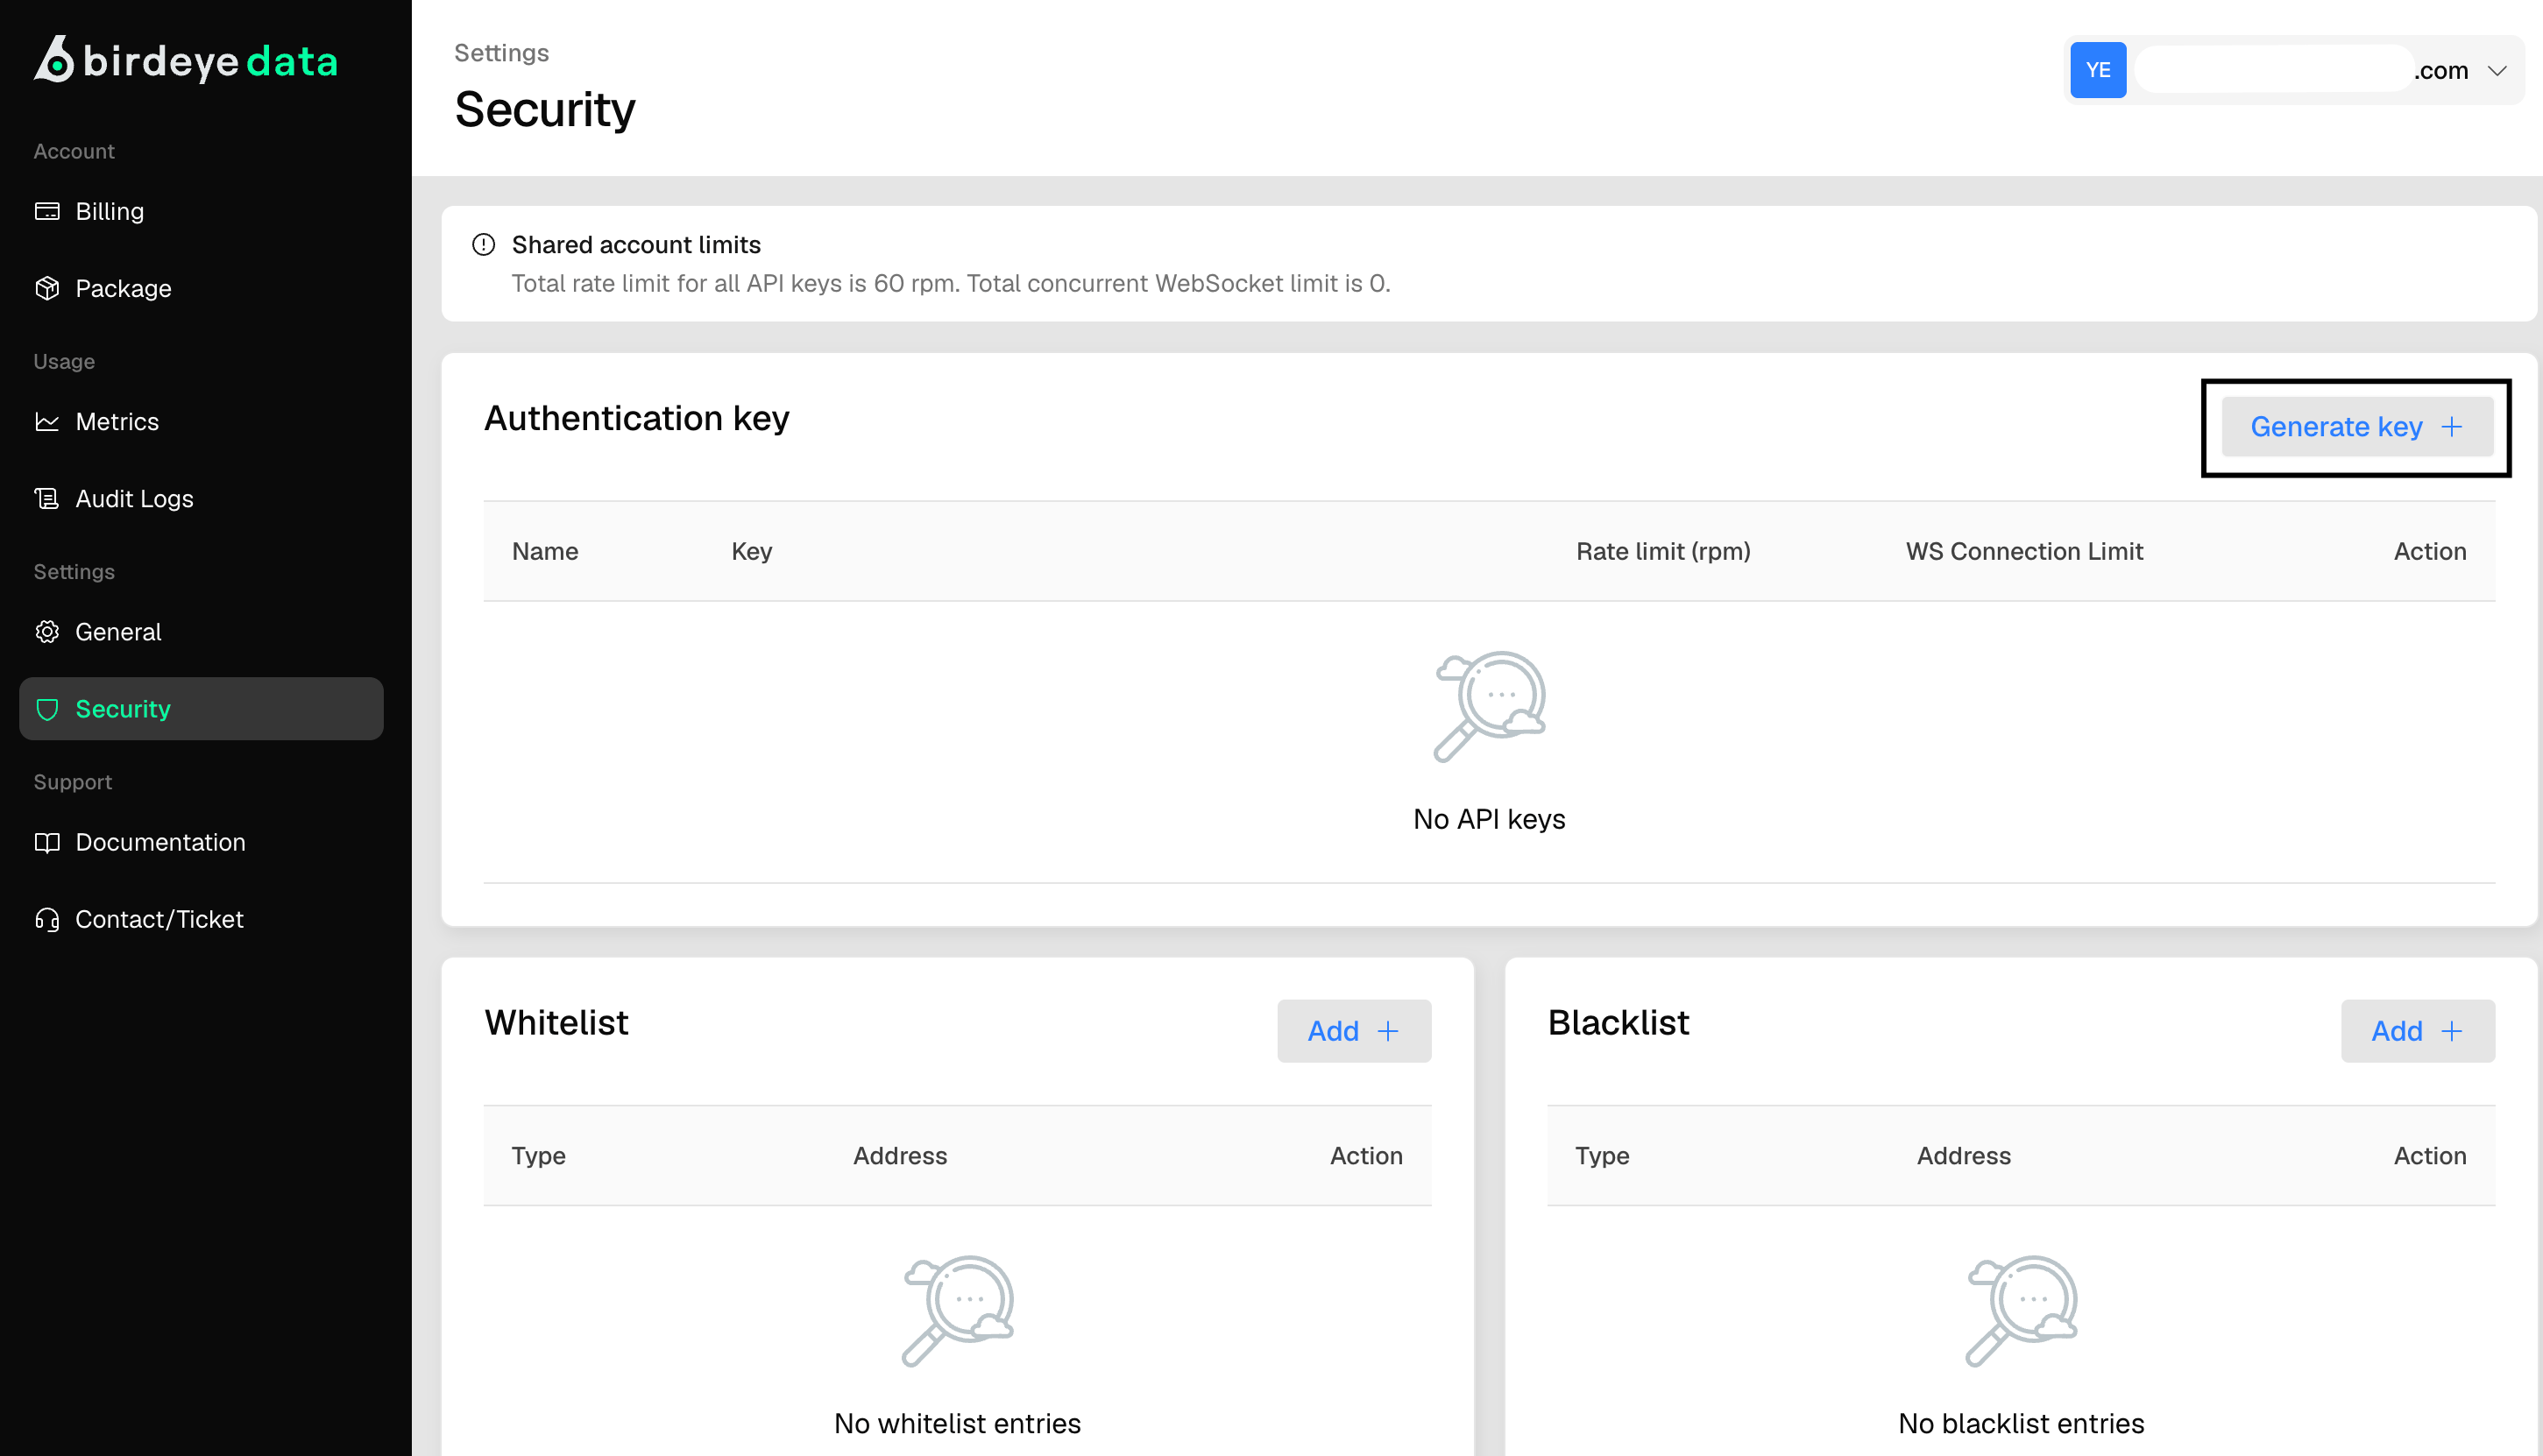
Task: Click the Rate limit (rpm) column header
Action: pos(1663,551)
